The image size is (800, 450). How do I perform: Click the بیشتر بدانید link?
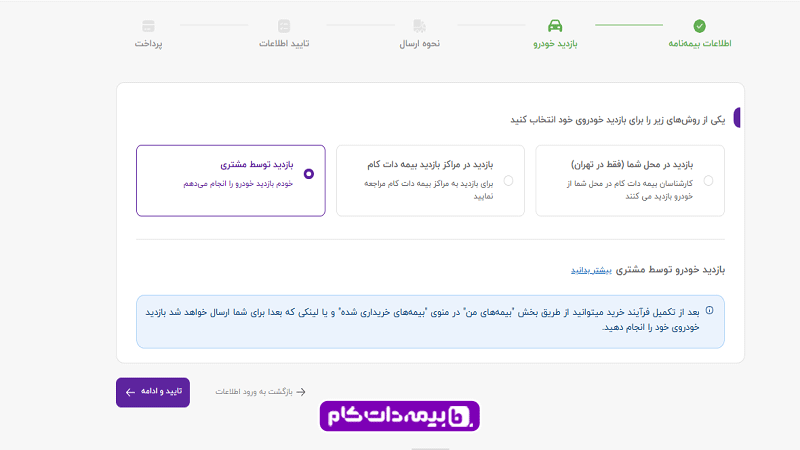click(x=591, y=270)
